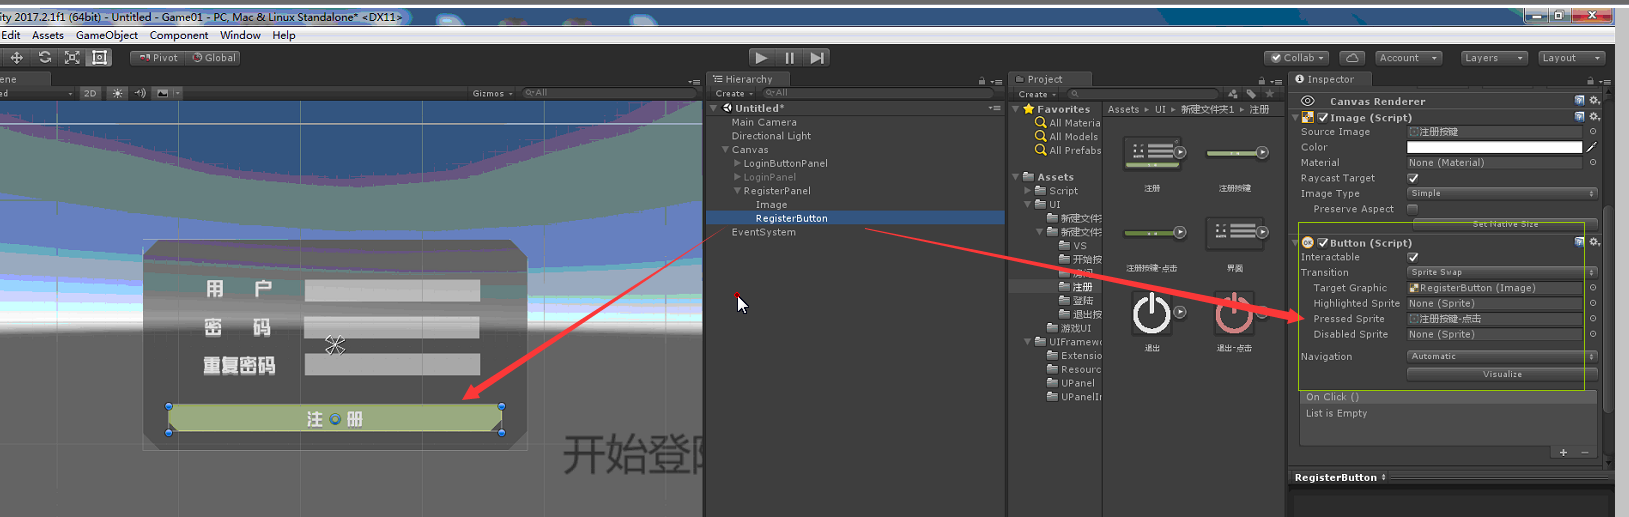
Task: Switch to the Hierarchy tab
Action: pyautogui.click(x=749, y=79)
